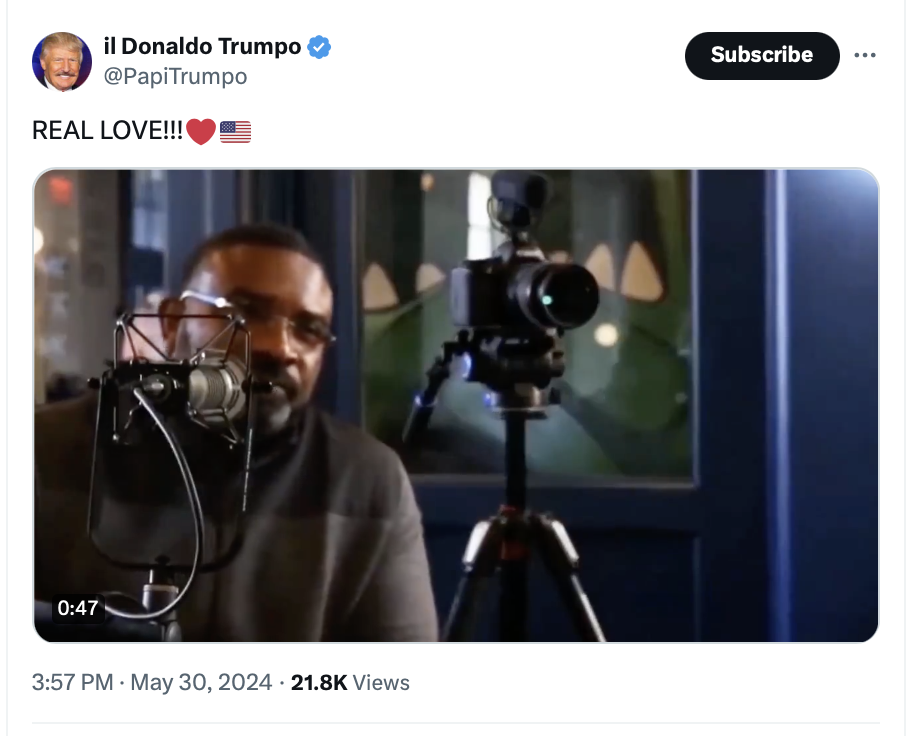Image resolution: width=912 pixels, height=736 pixels.
Task: Play the embedded video
Action: (456, 406)
